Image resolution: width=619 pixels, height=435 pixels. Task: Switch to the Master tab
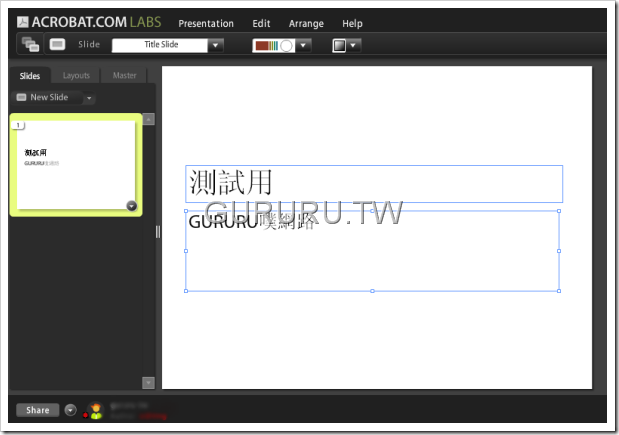[124, 75]
